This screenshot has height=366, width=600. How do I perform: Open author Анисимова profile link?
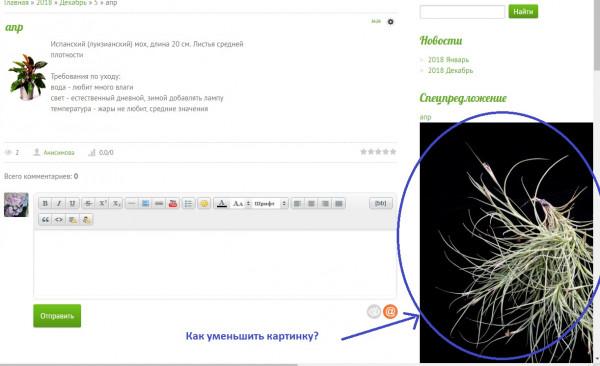click(x=59, y=153)
